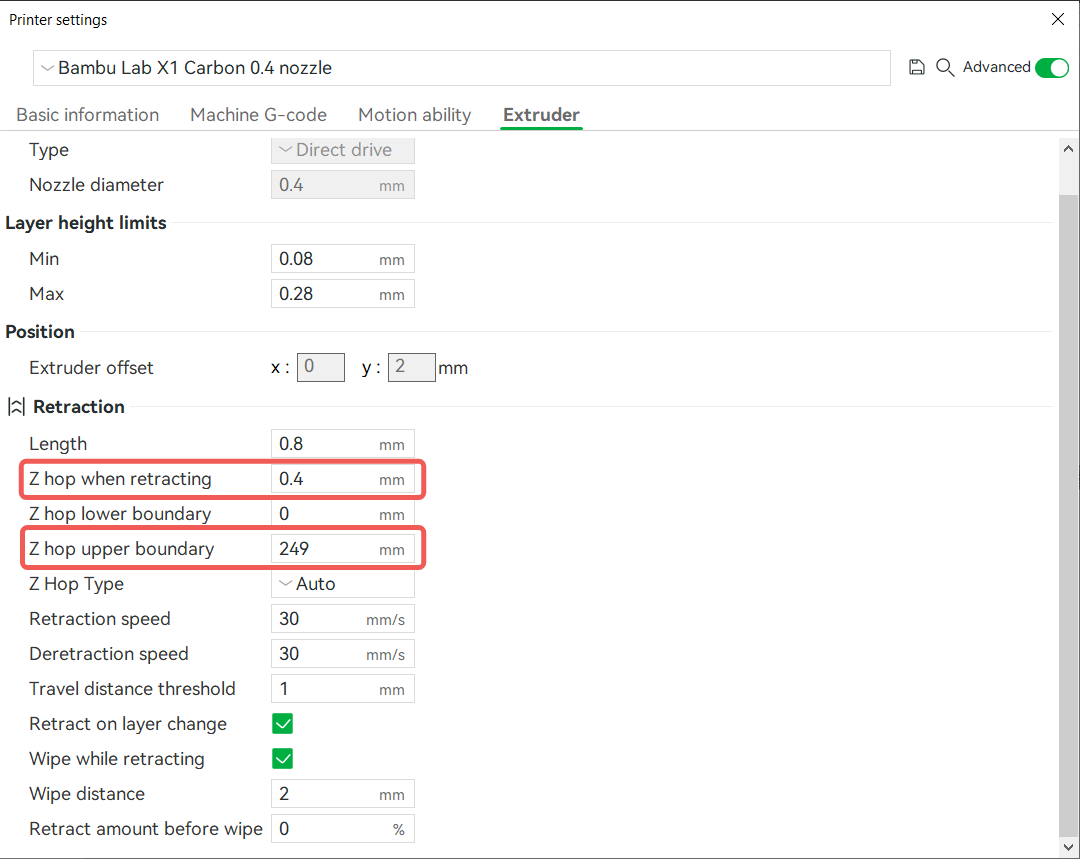
Task: Edit the Min layer height field
Action: (342, 259)
